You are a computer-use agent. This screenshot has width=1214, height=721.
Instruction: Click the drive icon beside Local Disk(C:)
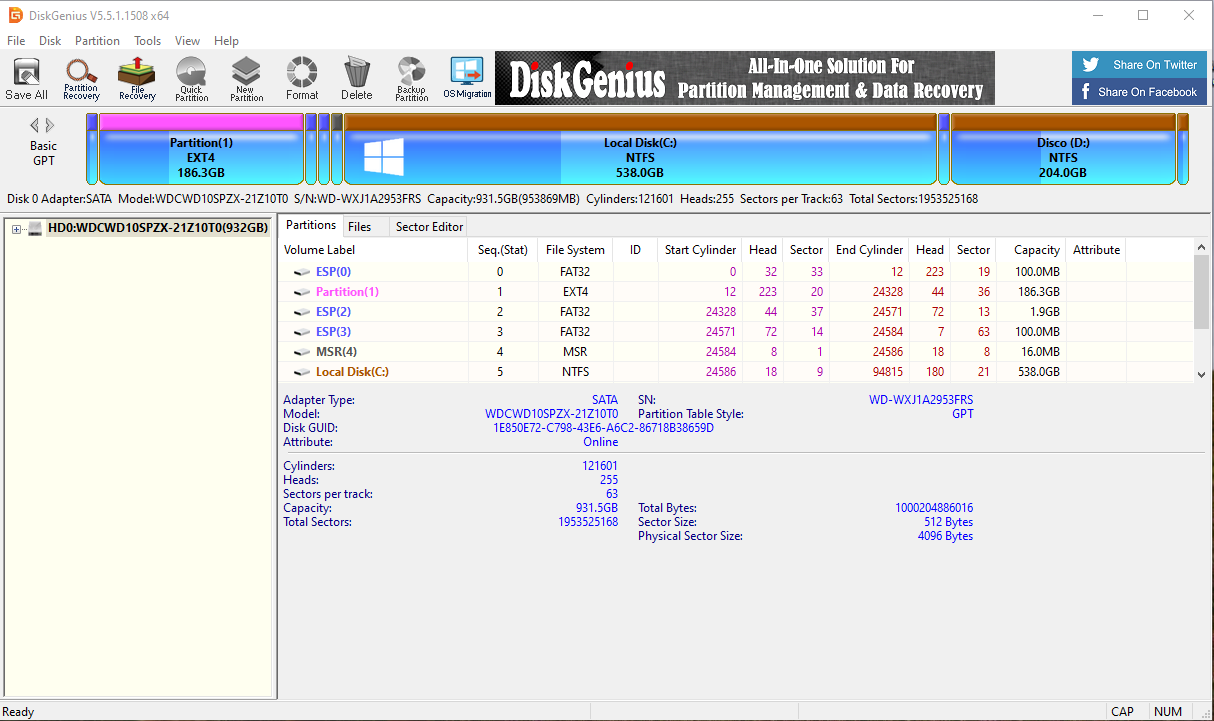pyautogui.click(x=302, y=372)
